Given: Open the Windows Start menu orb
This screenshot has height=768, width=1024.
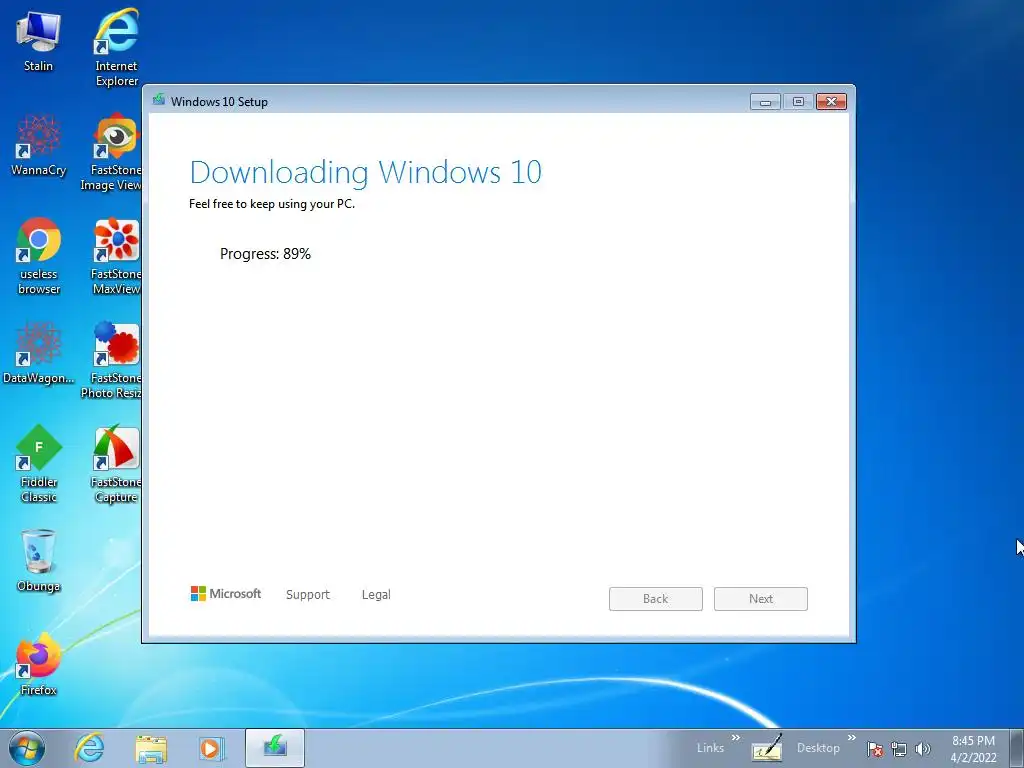Looking at the screenshot, I should 27,748.
